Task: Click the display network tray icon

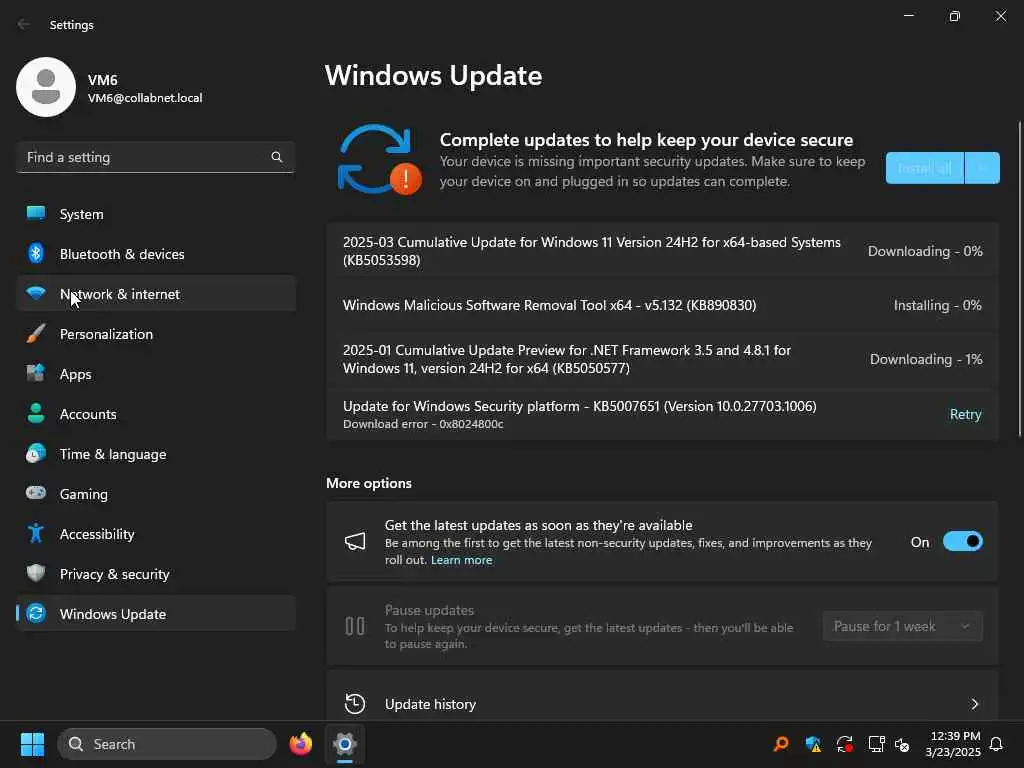Action: pyautogui.click(x=876, y=744)
